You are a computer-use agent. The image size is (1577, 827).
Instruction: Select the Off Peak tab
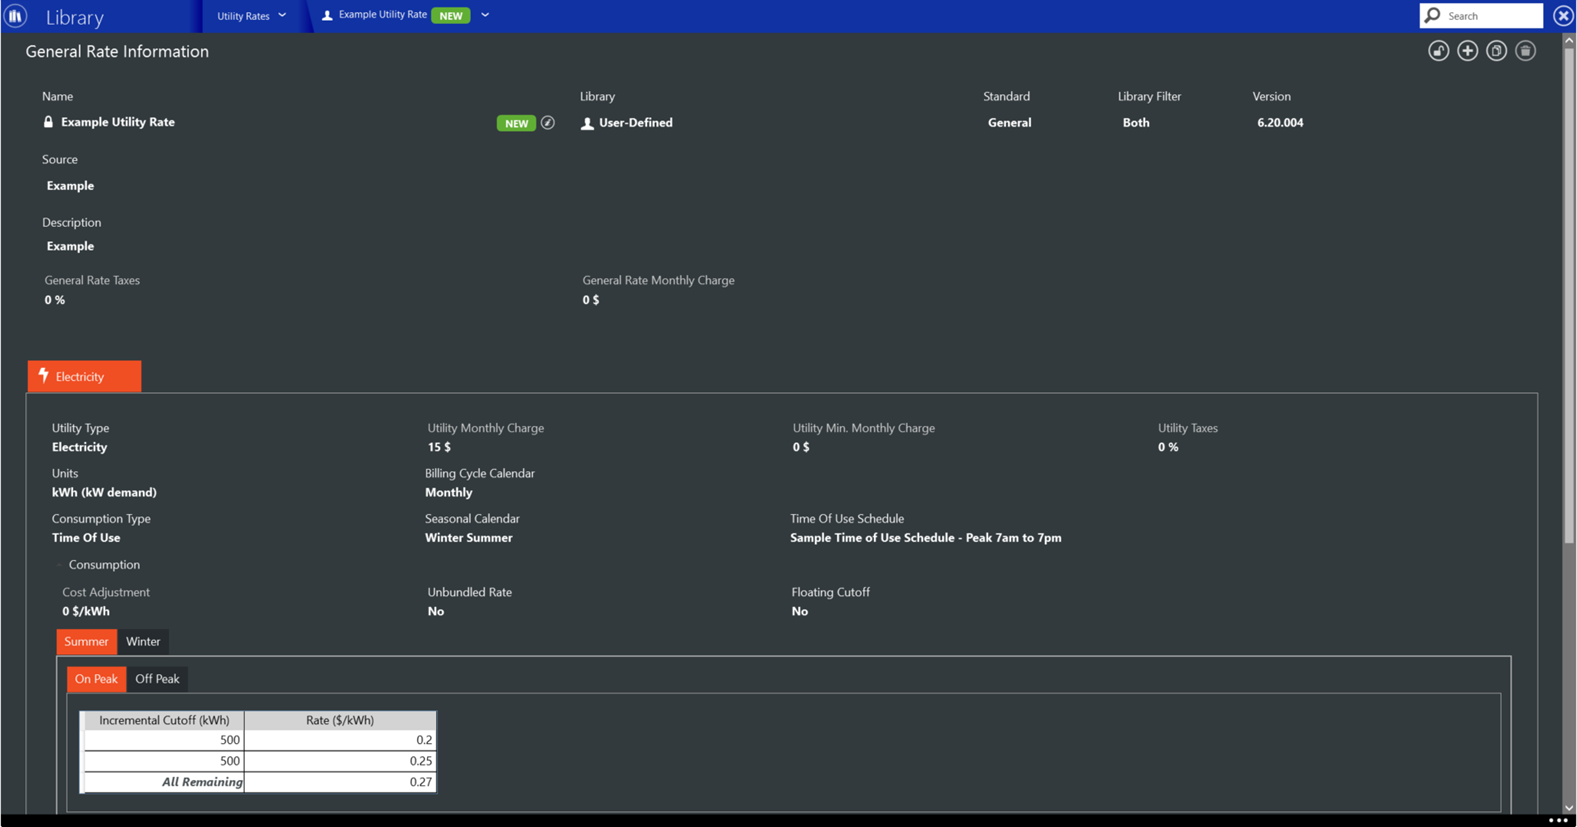coord(157,678)
